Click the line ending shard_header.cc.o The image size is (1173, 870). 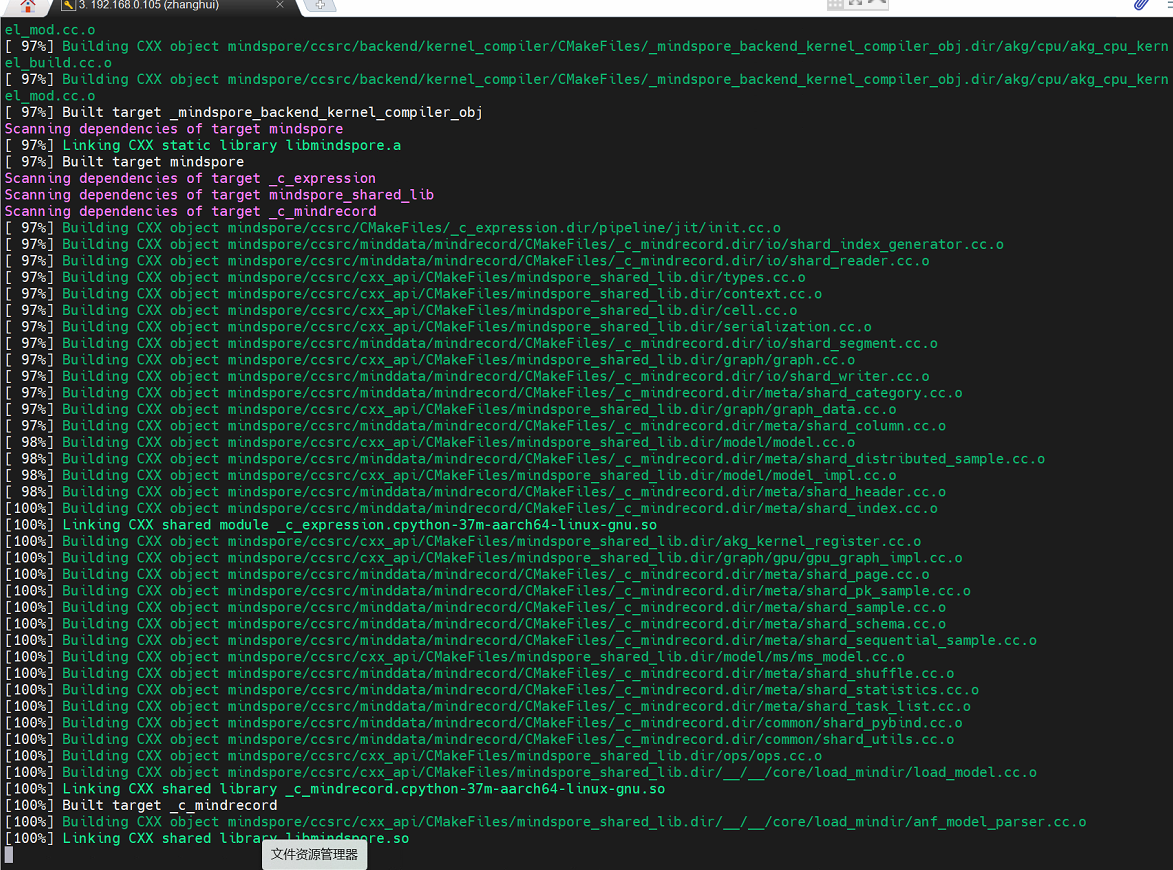click(475, 491)
